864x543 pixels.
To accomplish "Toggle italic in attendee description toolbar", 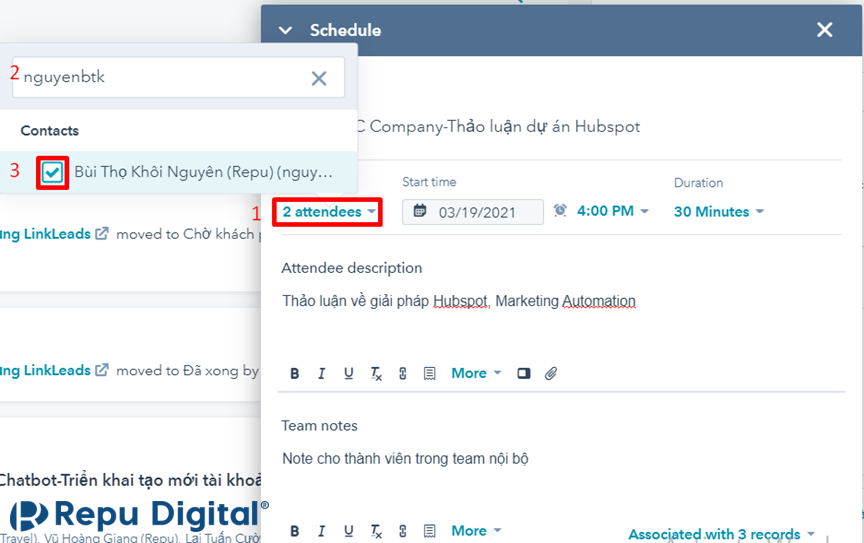I will [321, 374].
